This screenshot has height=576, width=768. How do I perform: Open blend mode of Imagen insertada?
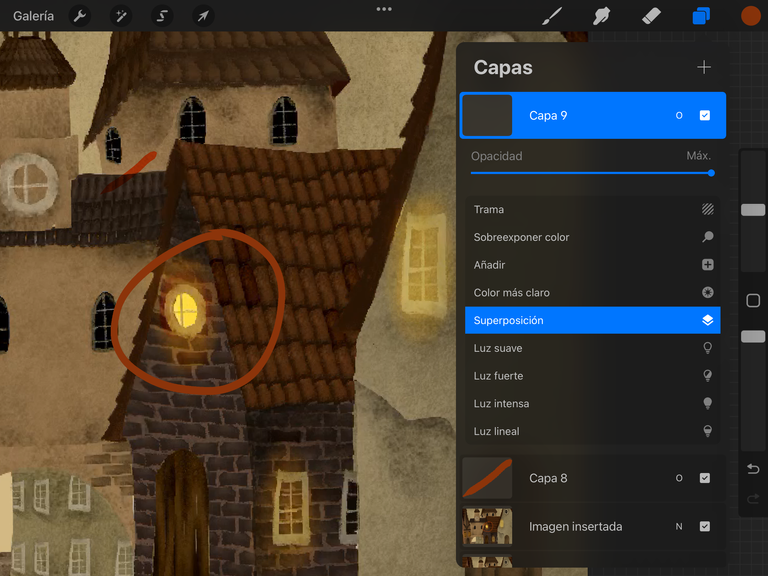(679, 527)
